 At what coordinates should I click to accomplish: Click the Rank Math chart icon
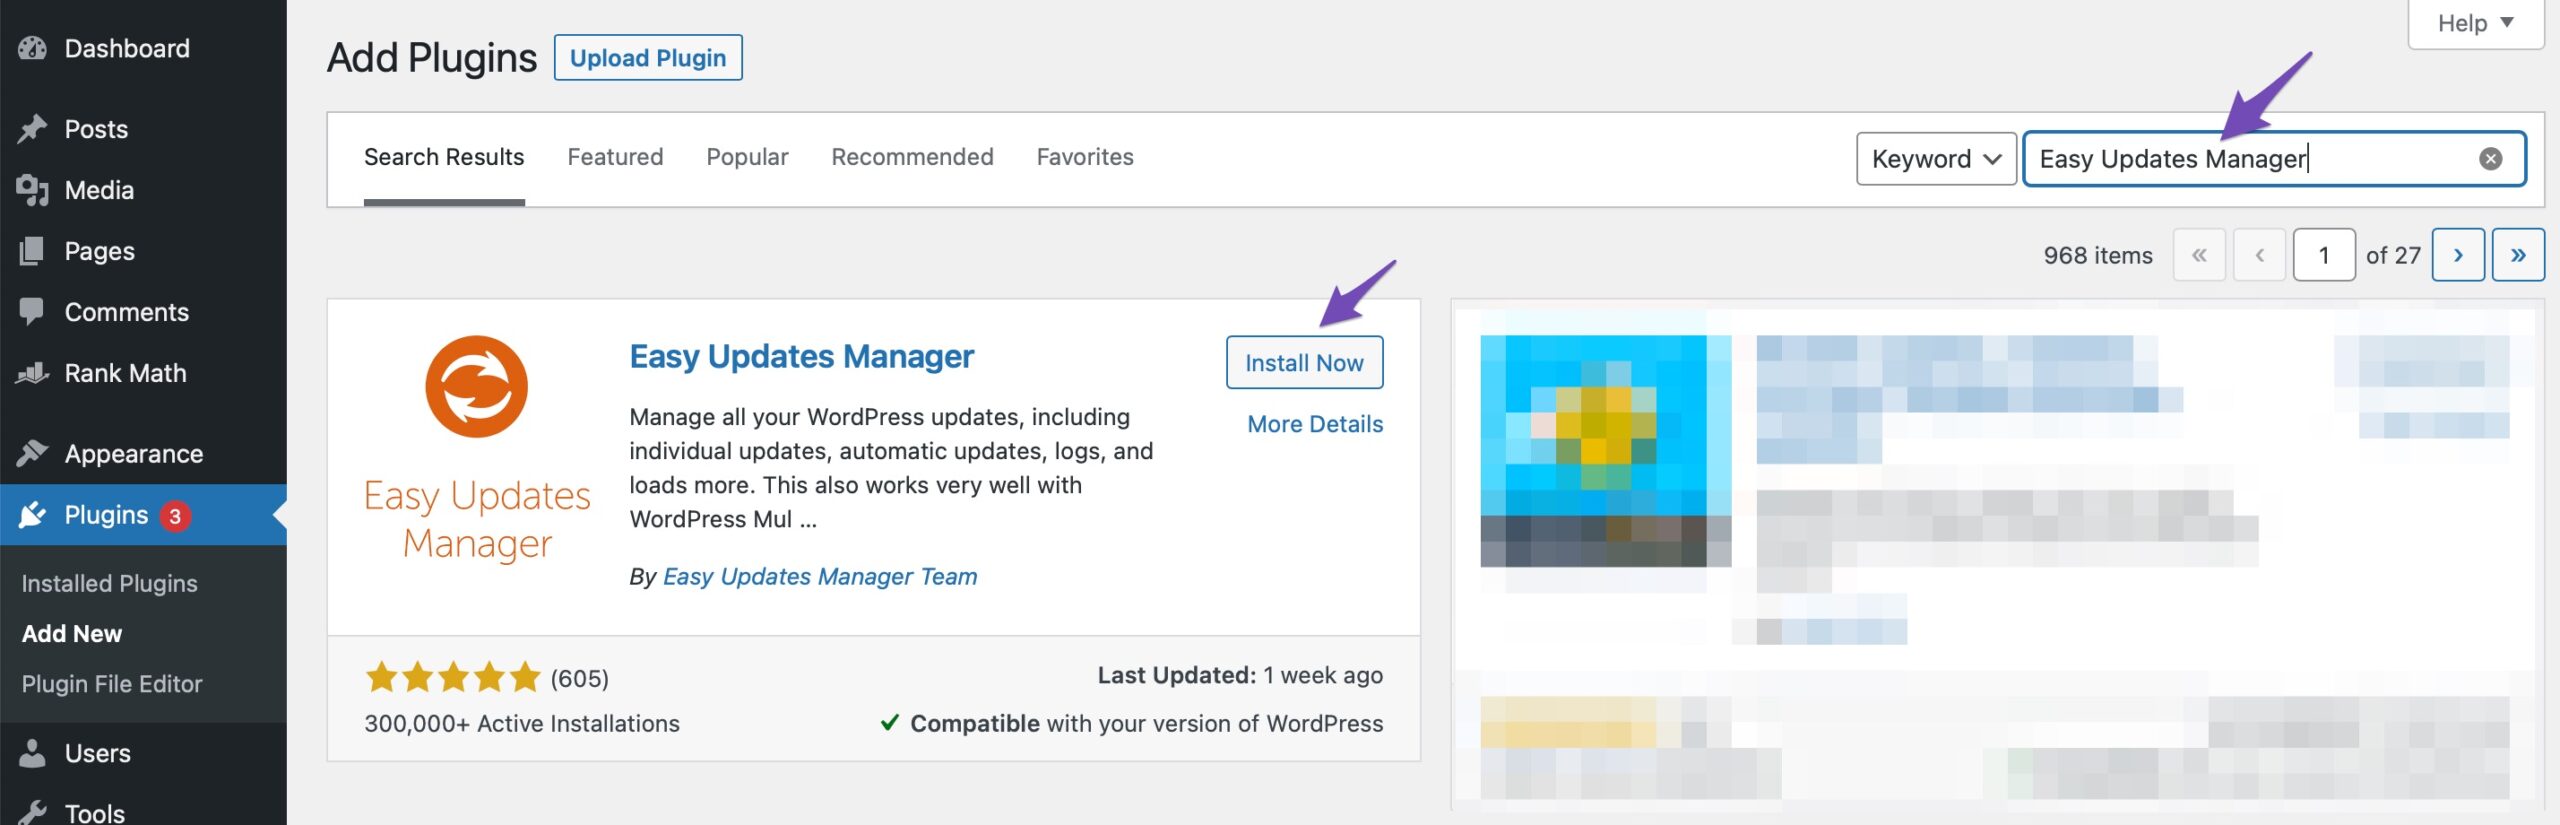tap(33, 373)
